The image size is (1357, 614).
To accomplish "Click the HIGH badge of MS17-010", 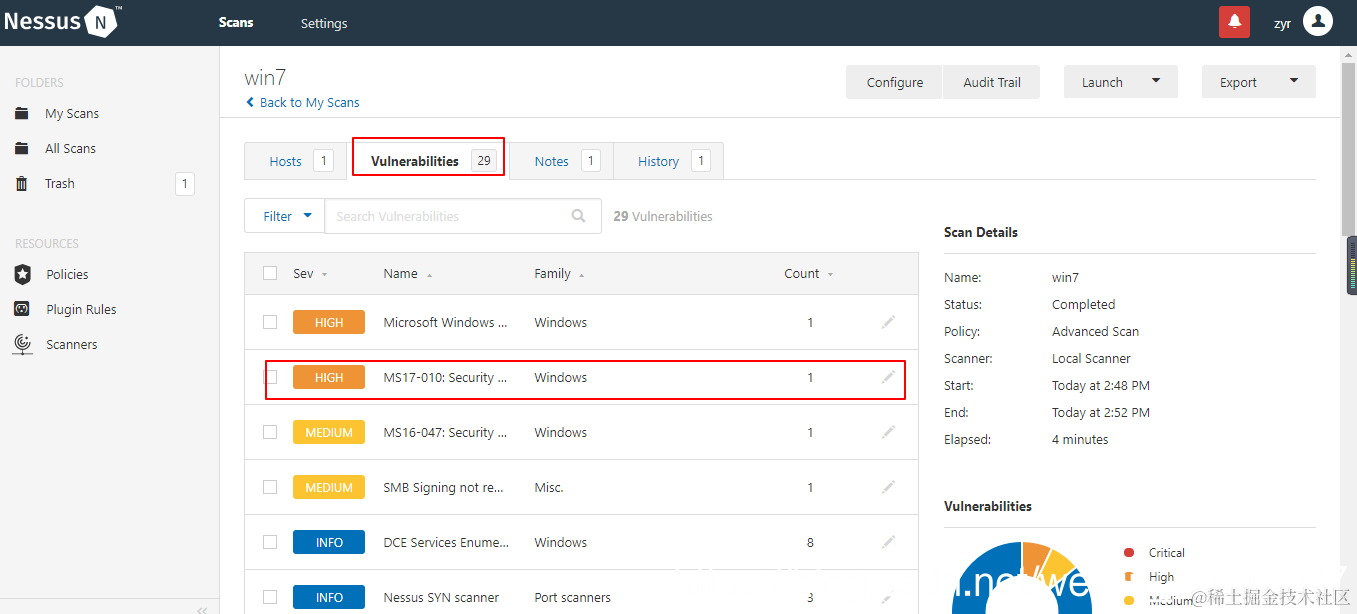I will [x=329, y=377].
